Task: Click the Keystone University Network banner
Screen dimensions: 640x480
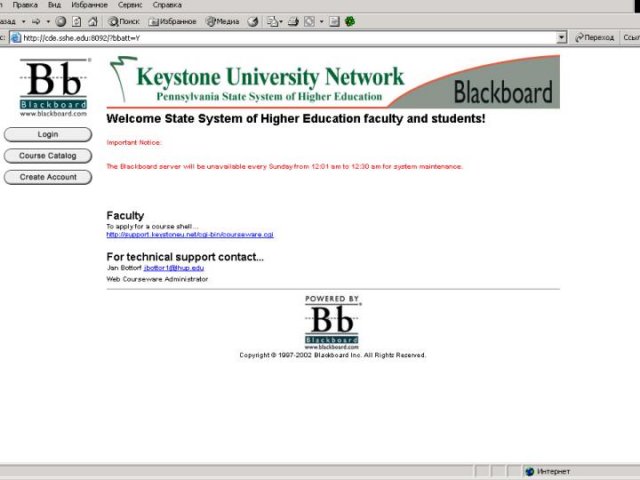Action: pos(333,82)
